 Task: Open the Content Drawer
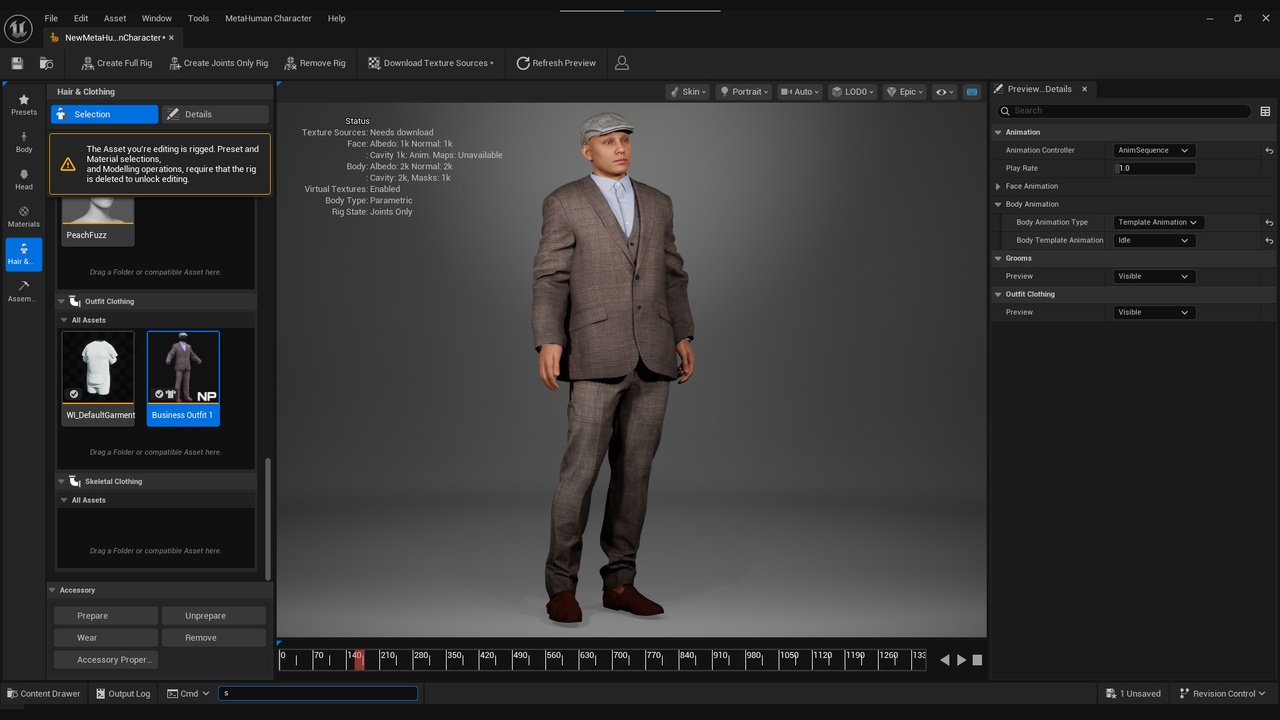(x=43, y=693)
